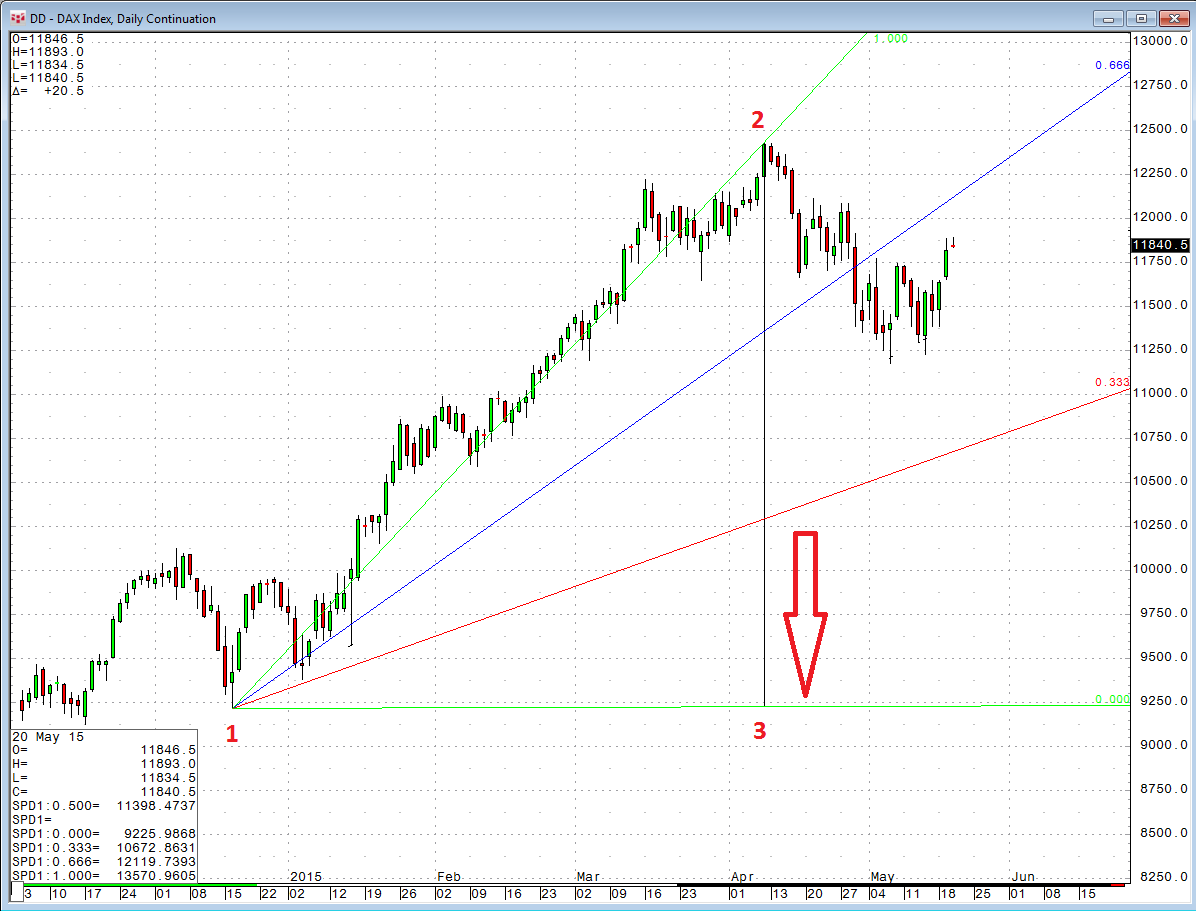Click the 20 May 15 date in data box
This screenshot has width=1196, height=911.
coord(48,736)
